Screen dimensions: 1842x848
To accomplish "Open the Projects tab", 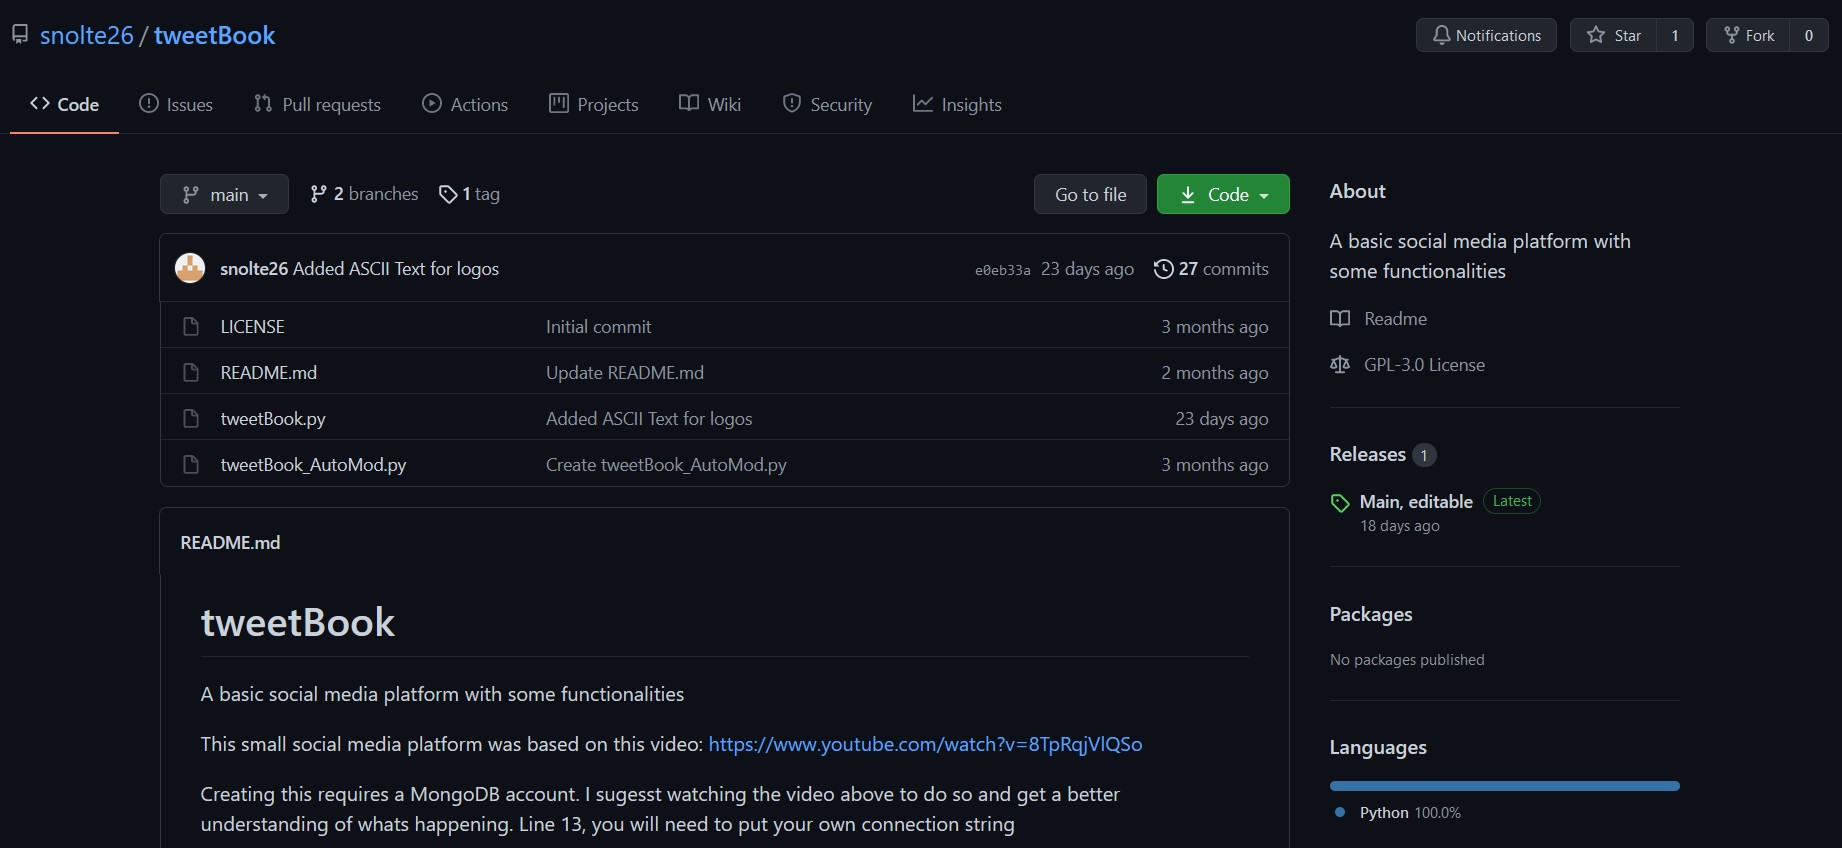I will 593,104.
